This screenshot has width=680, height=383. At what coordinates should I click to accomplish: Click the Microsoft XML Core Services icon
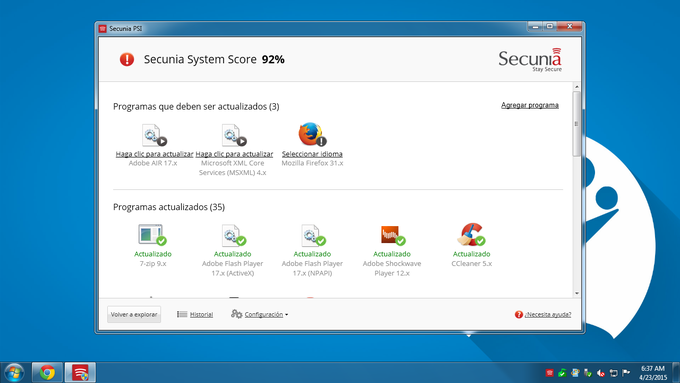(x=234, y=135)
